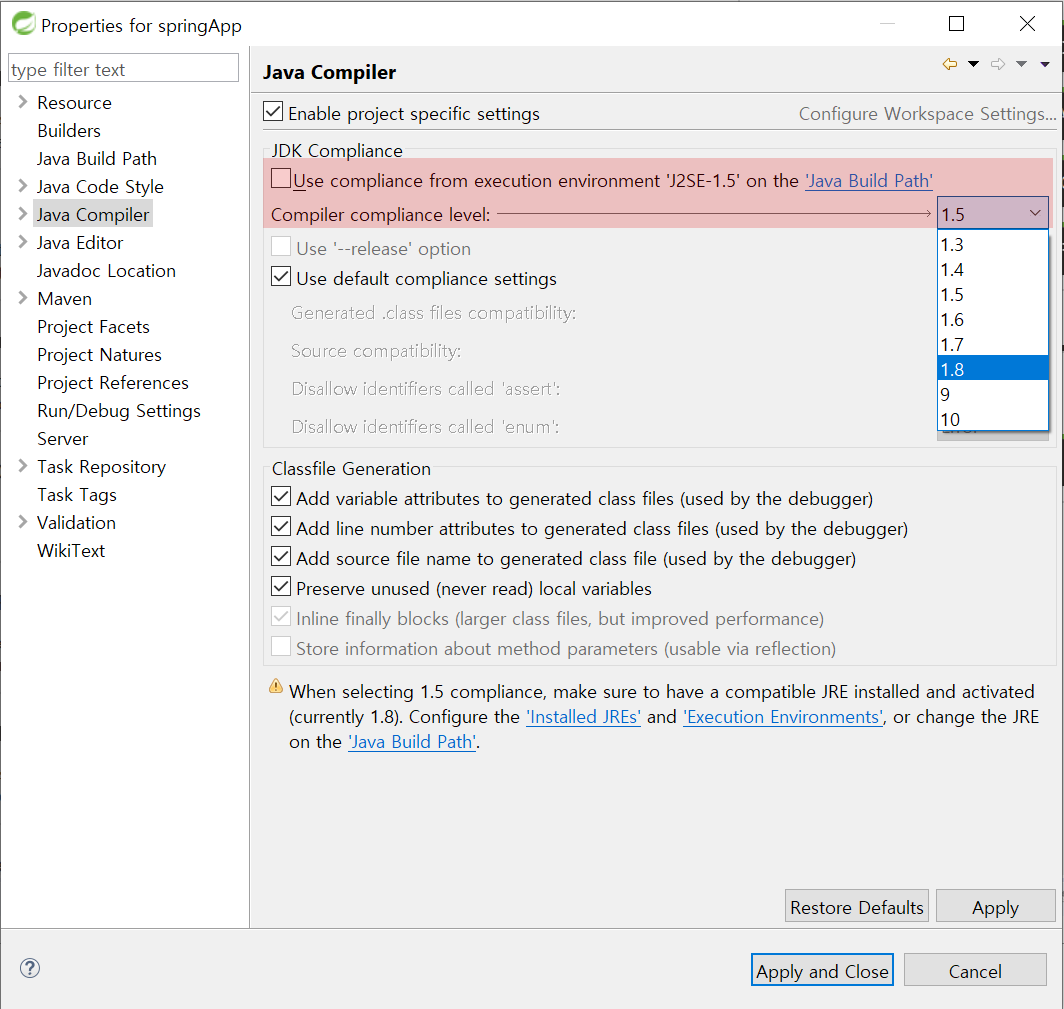The image size is (1064, 1009).
Task: Choose 1.5 option in the dropdown list
Action: 993,294
